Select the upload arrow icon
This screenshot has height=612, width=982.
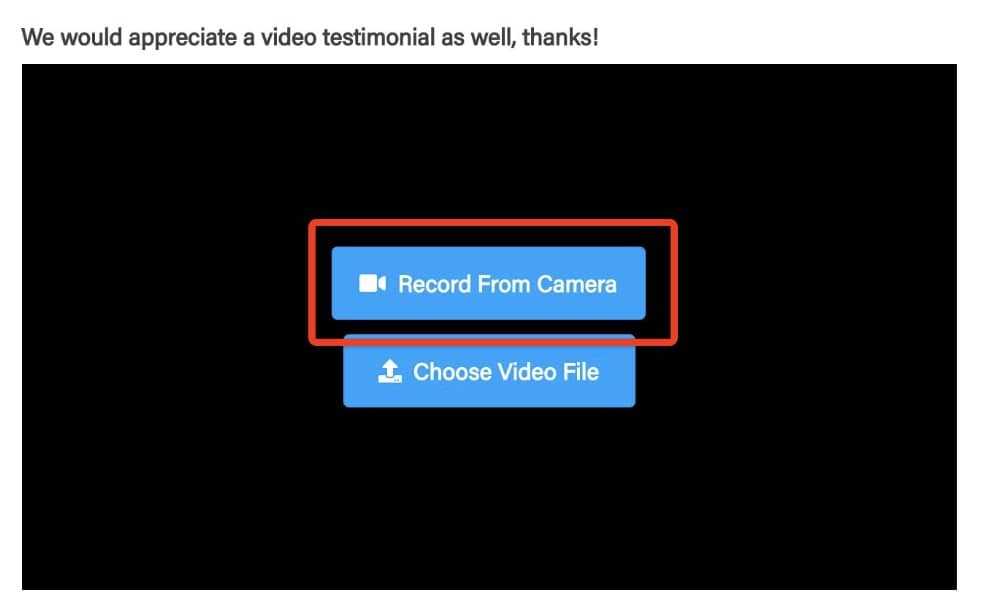click(x=390, y=371)
